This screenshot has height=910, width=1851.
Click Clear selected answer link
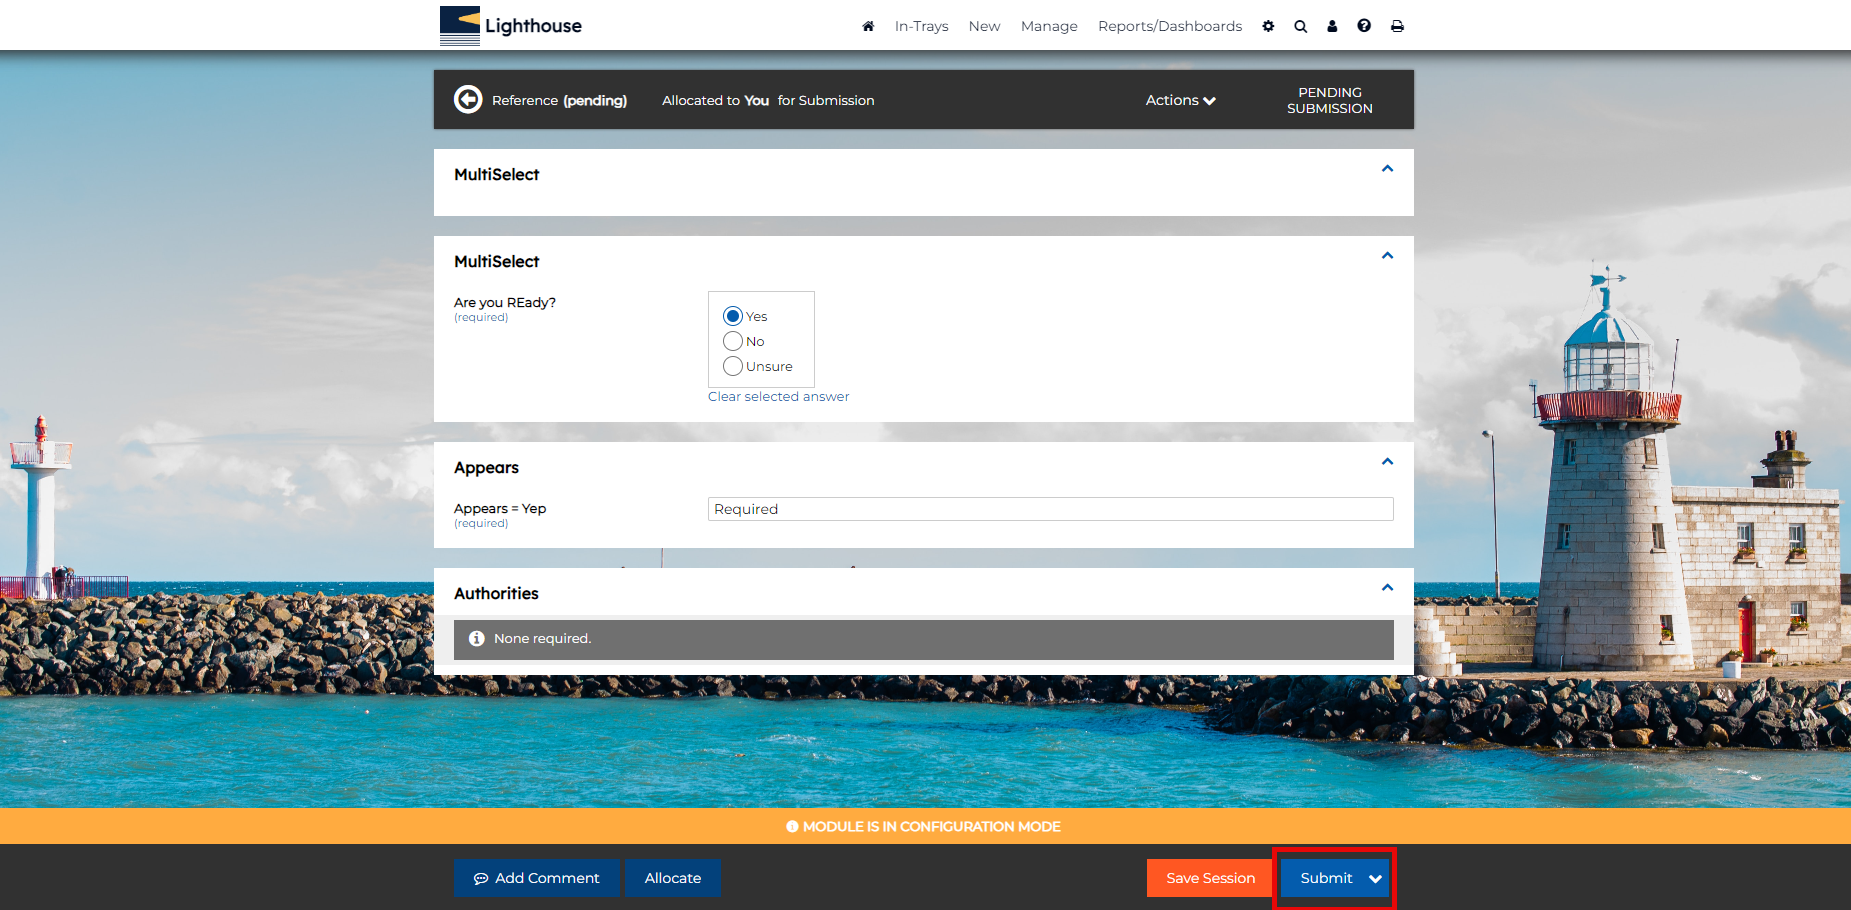pyautogui.click(x=778, y=397)
